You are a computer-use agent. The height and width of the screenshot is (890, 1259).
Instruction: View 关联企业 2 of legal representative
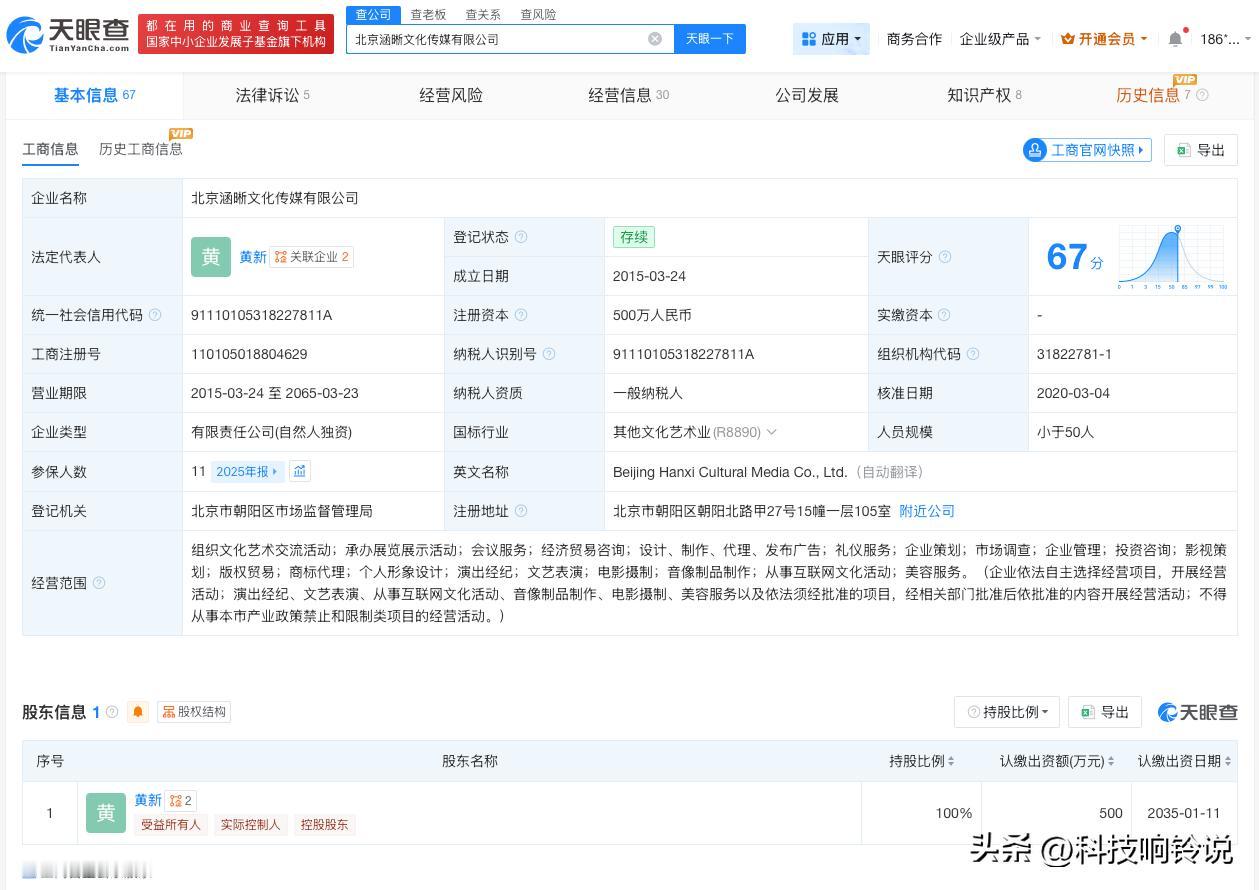click(x=312, y=257)
